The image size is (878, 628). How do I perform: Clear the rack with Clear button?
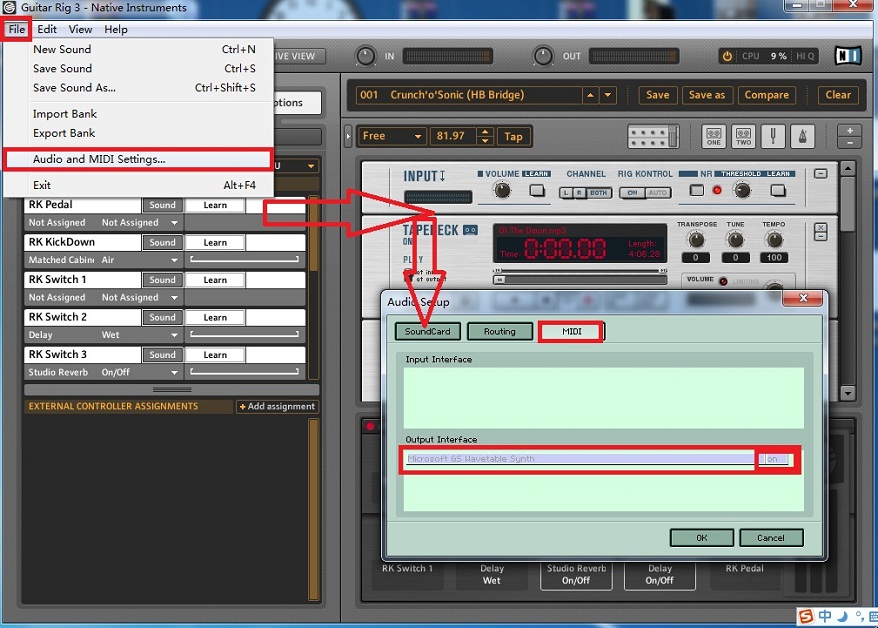click(x=838, y=95)
